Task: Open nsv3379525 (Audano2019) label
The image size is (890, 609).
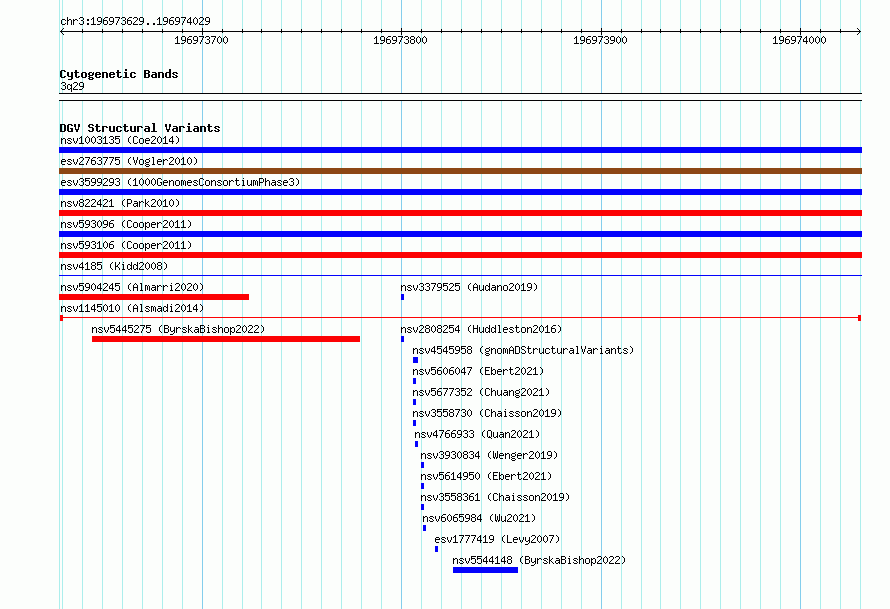Action: coord(469,287)
